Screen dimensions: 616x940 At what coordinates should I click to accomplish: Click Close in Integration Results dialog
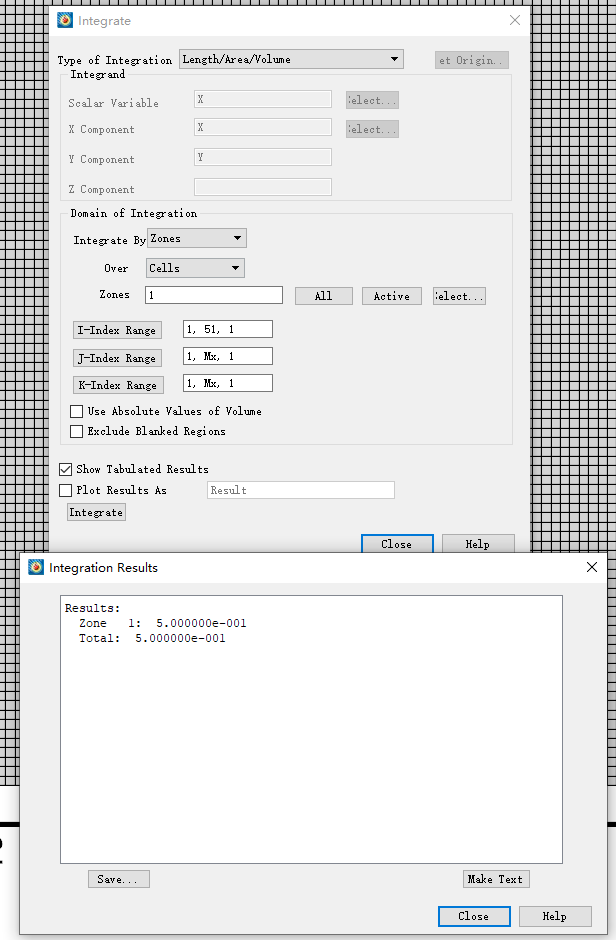point(474,916)
